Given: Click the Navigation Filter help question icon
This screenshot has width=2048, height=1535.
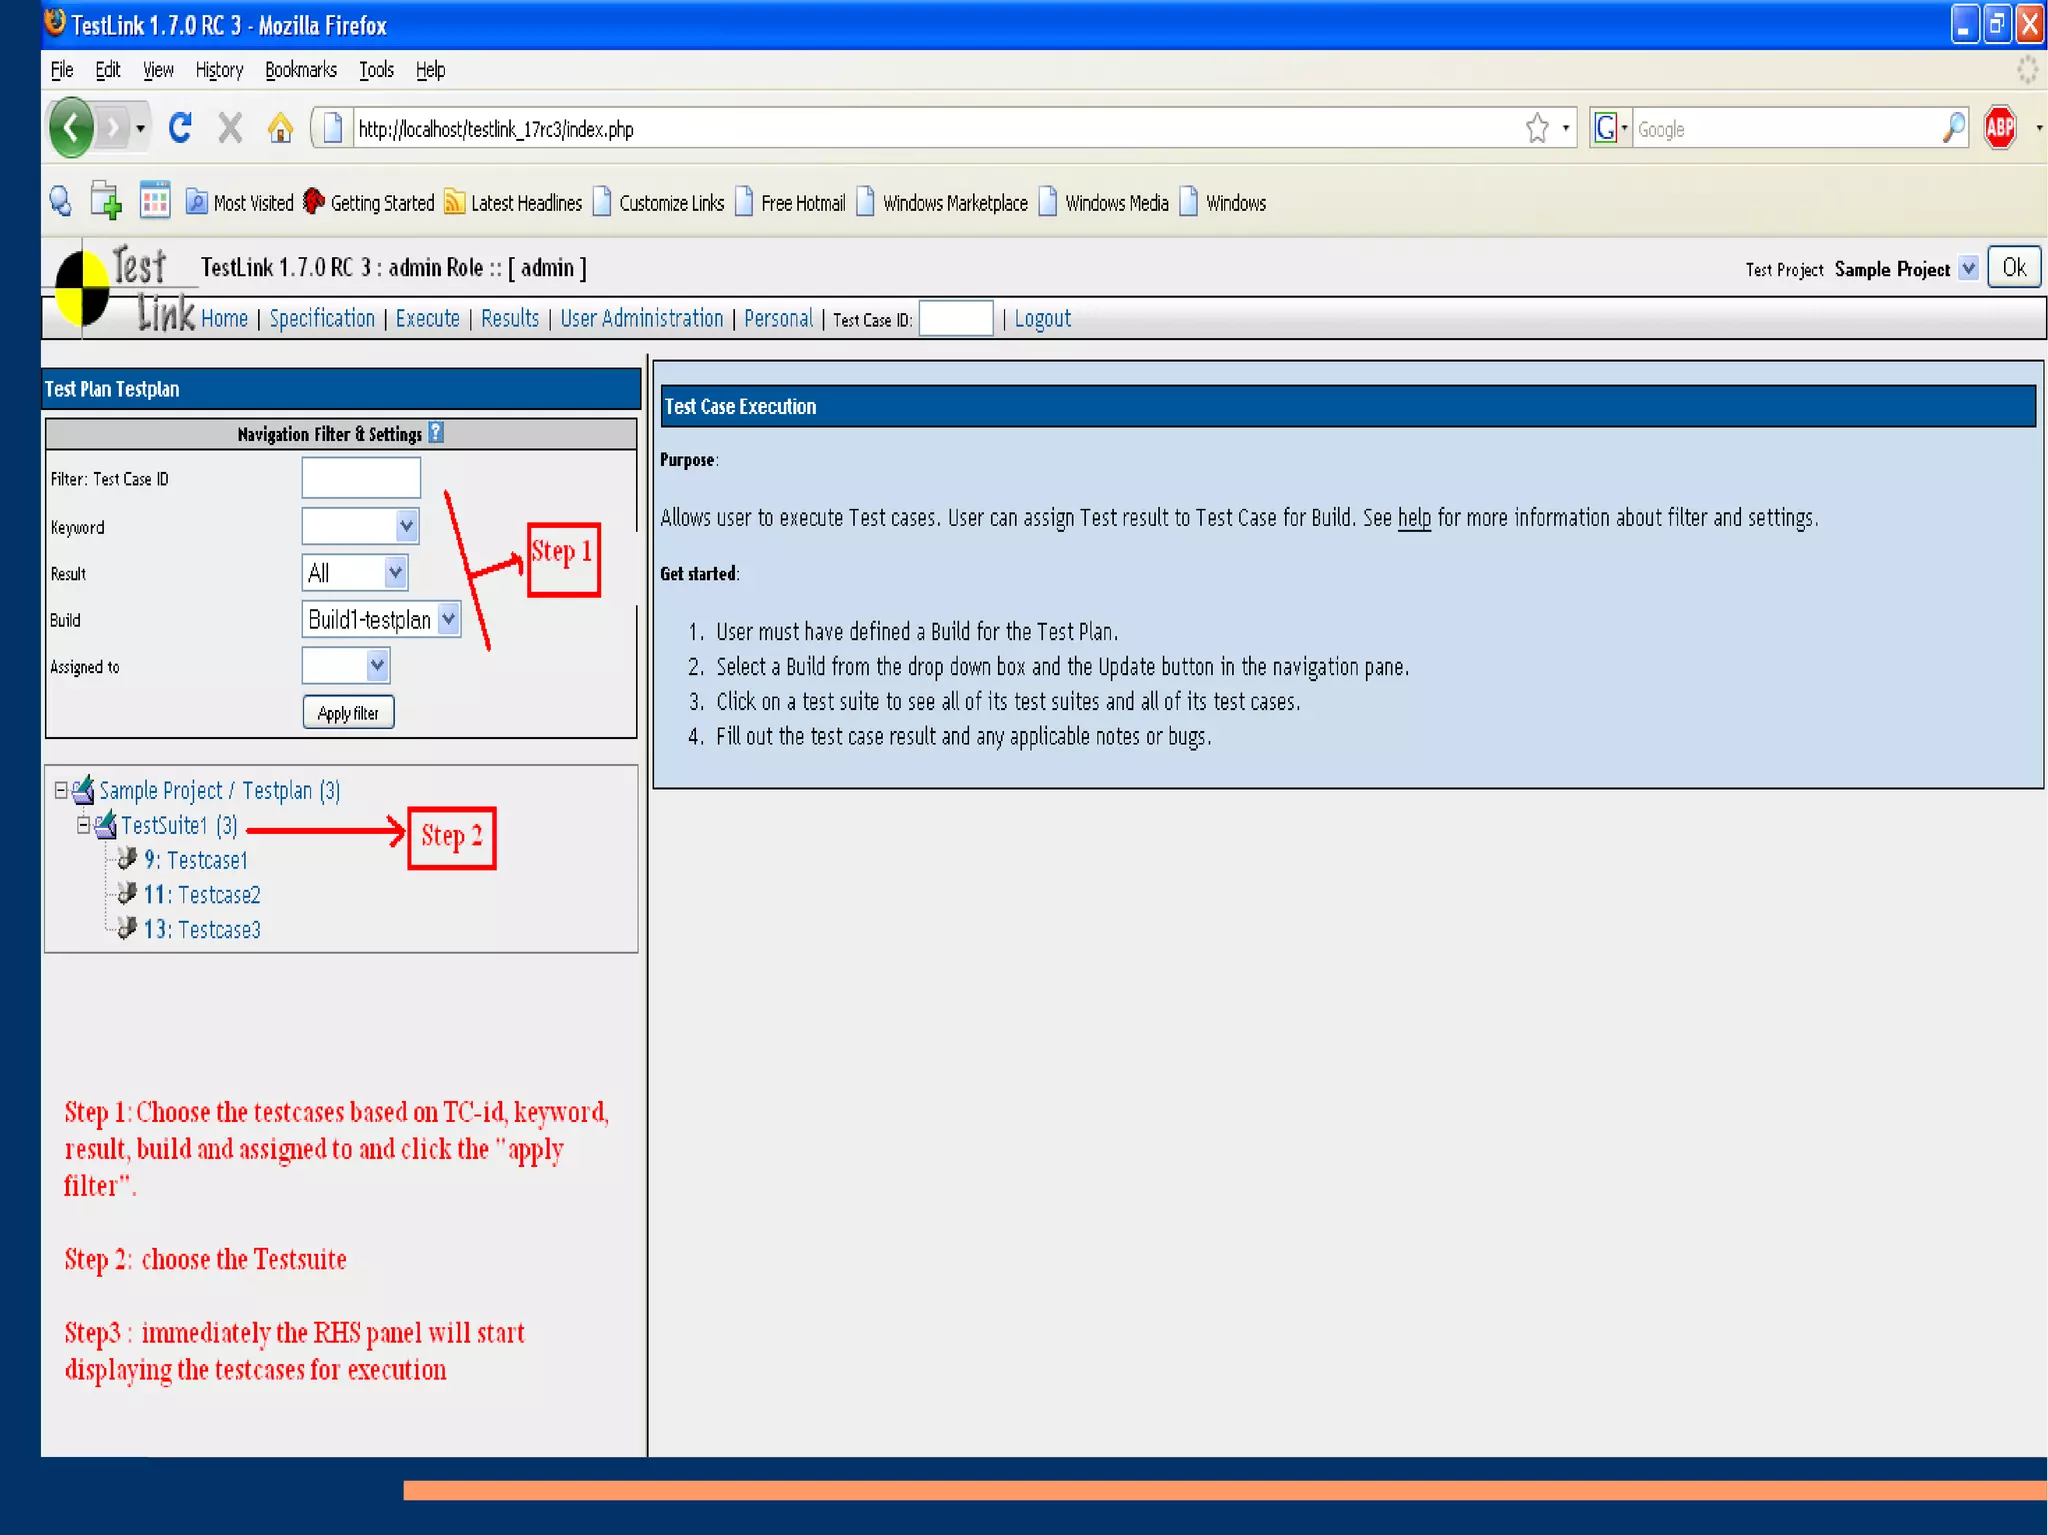Looking at the screenshot, I should coord(436,432).
